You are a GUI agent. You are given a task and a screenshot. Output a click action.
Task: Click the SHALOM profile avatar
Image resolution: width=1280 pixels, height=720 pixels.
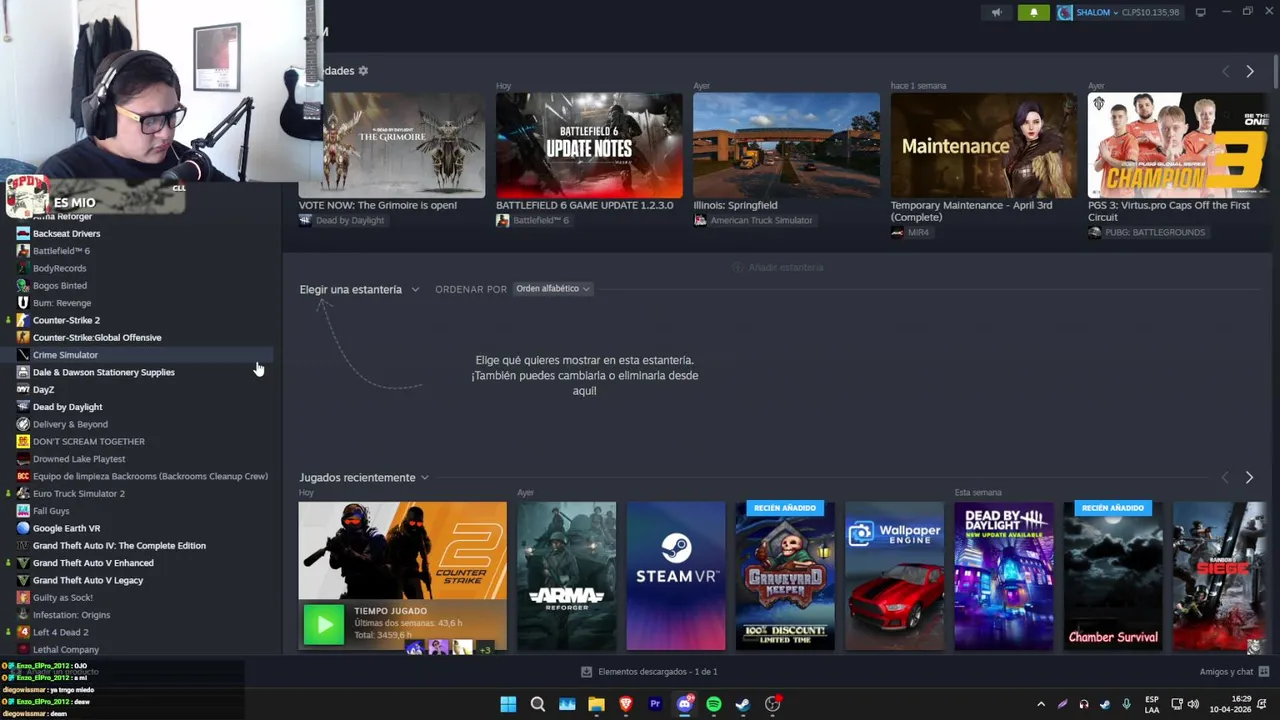click(x=1065, y=13)
